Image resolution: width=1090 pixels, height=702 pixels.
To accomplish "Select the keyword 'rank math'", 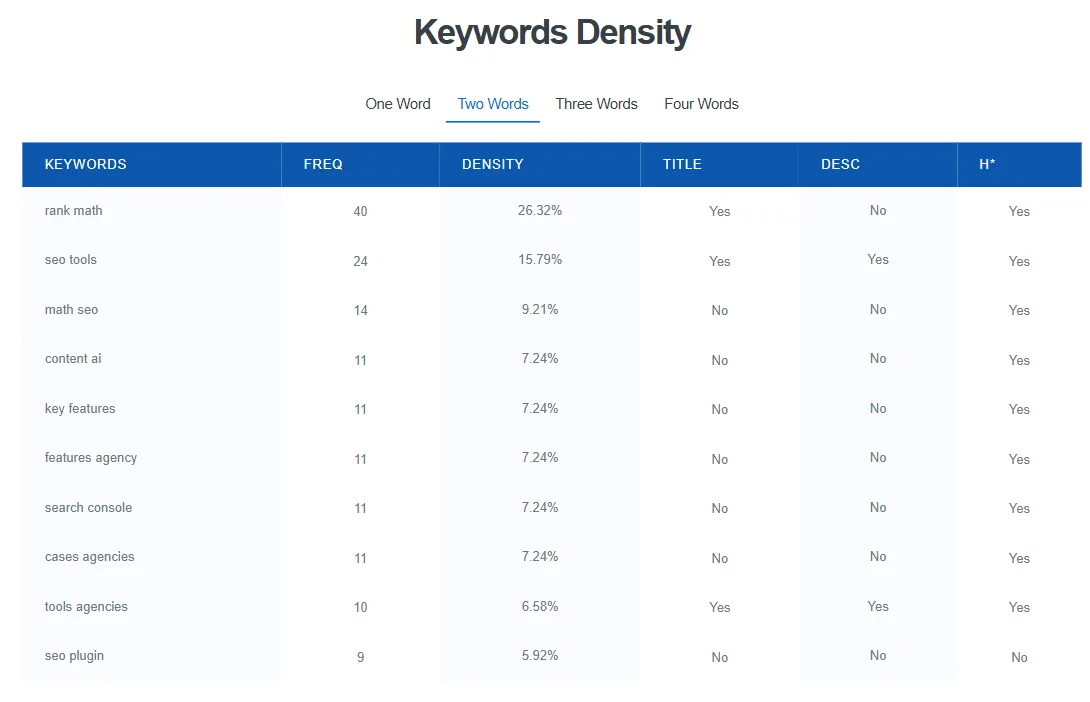I will (73, 210).
